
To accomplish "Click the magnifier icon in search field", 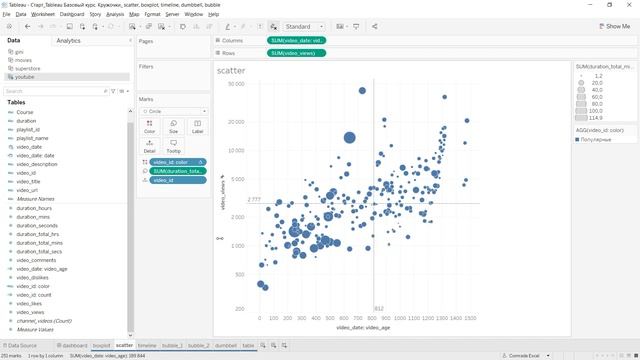I will click(105, 91).
